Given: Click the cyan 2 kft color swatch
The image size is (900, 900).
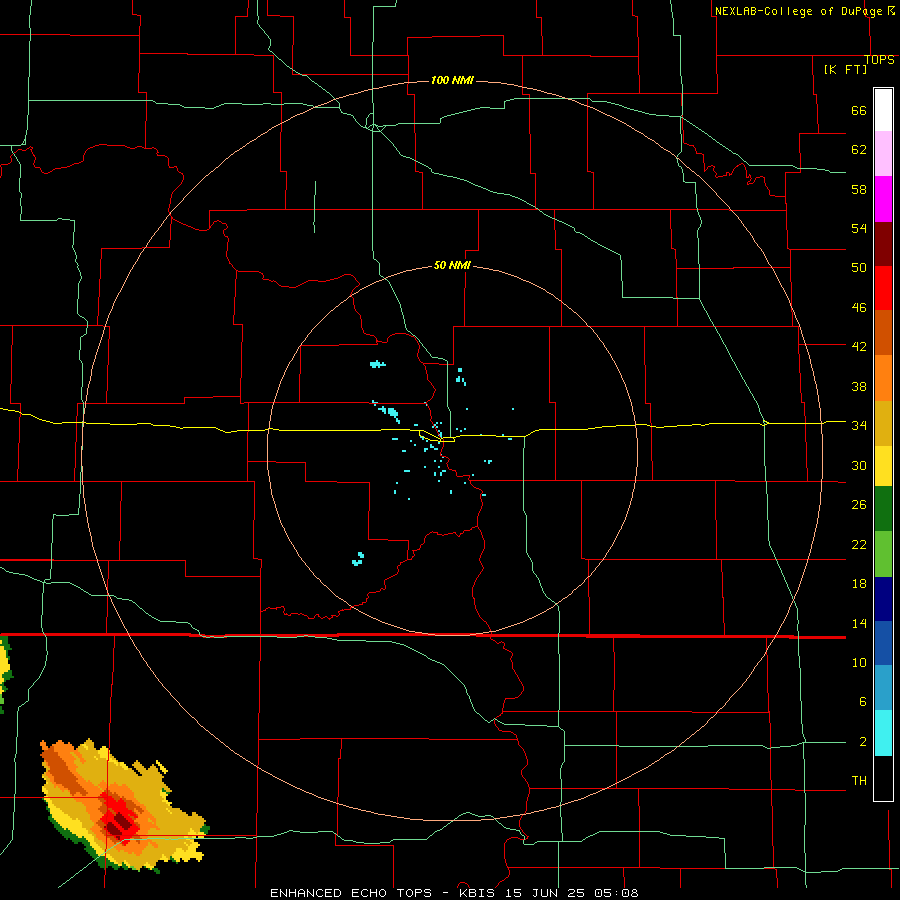Looking at the screenshot, I should click(x=883, y=733).
